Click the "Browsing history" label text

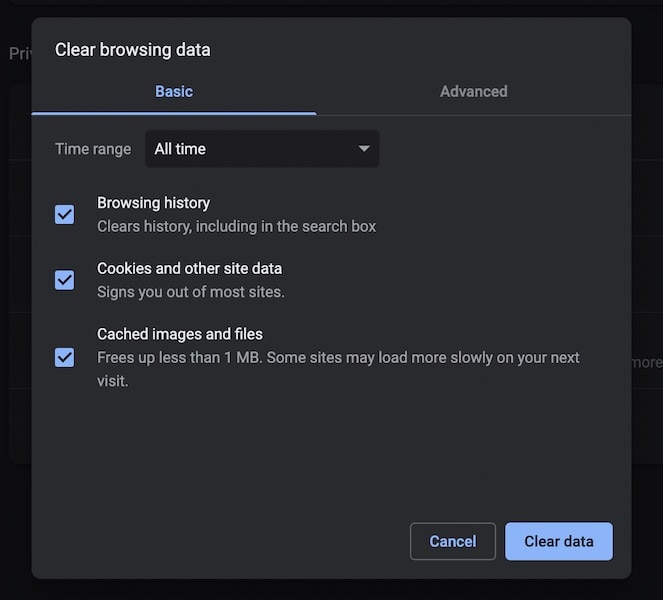153,203
